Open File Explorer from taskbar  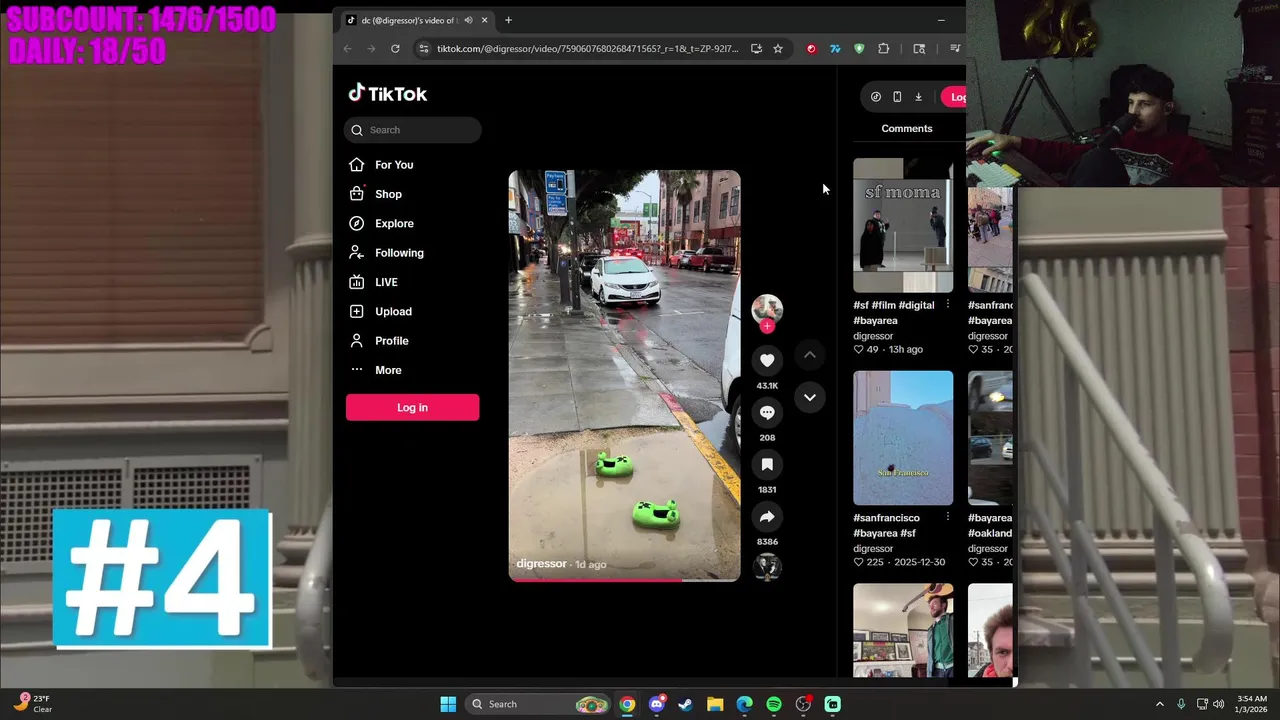715,704
